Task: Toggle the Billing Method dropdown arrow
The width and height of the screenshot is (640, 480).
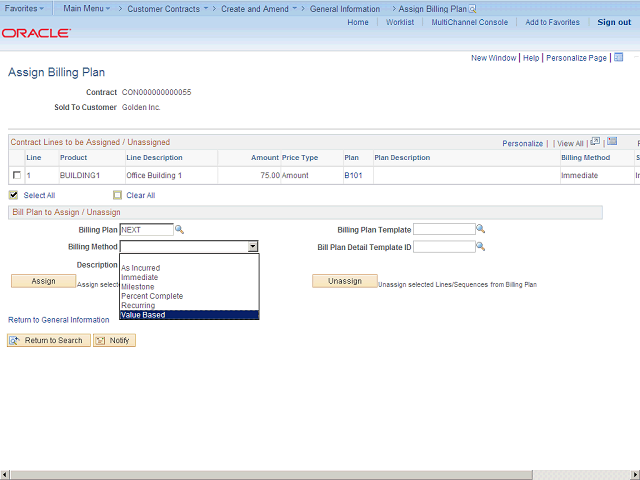Action: [x=253, y=247]
